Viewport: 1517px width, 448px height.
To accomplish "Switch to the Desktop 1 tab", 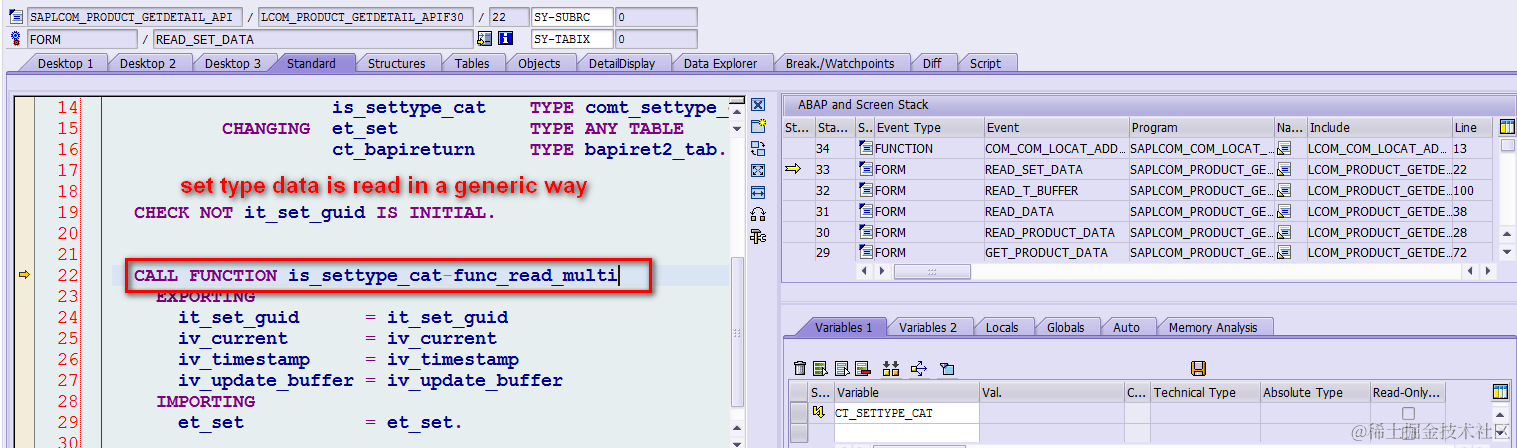I will coord(65,63).
